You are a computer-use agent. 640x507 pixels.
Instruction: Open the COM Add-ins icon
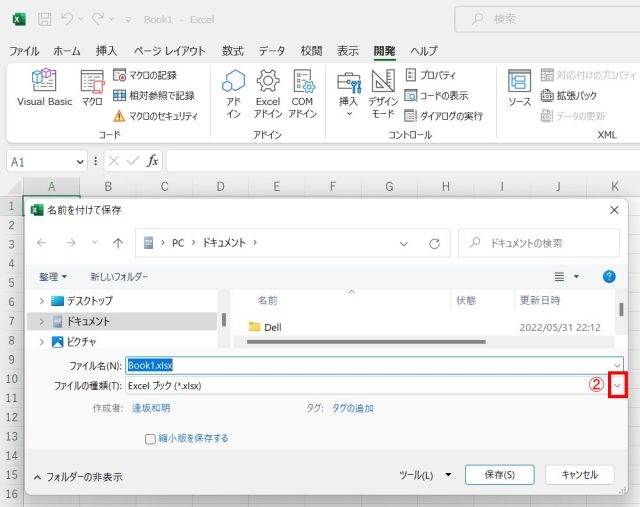click(303, 93)
